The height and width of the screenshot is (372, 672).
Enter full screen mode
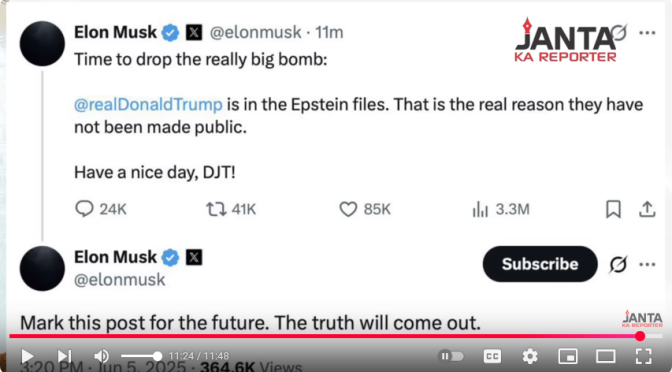pos(644,356)
